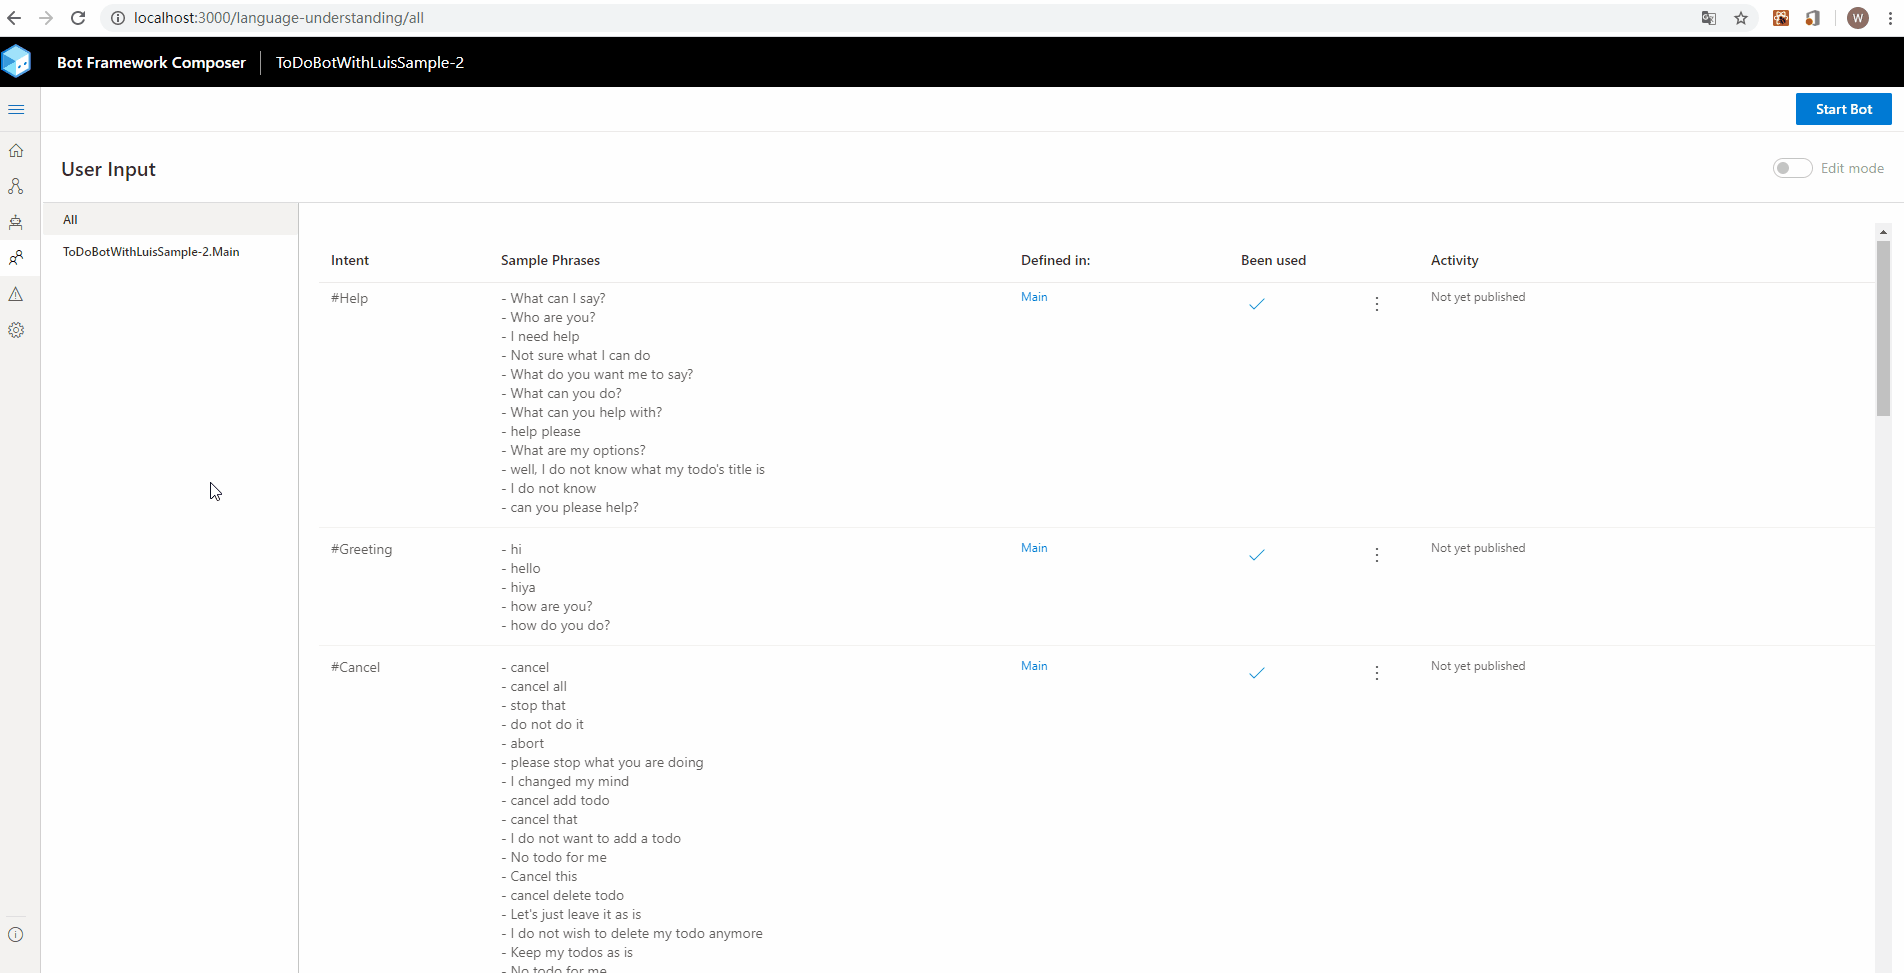
Task: Open more options for #Help intent
Action: tap(1377, 304)
